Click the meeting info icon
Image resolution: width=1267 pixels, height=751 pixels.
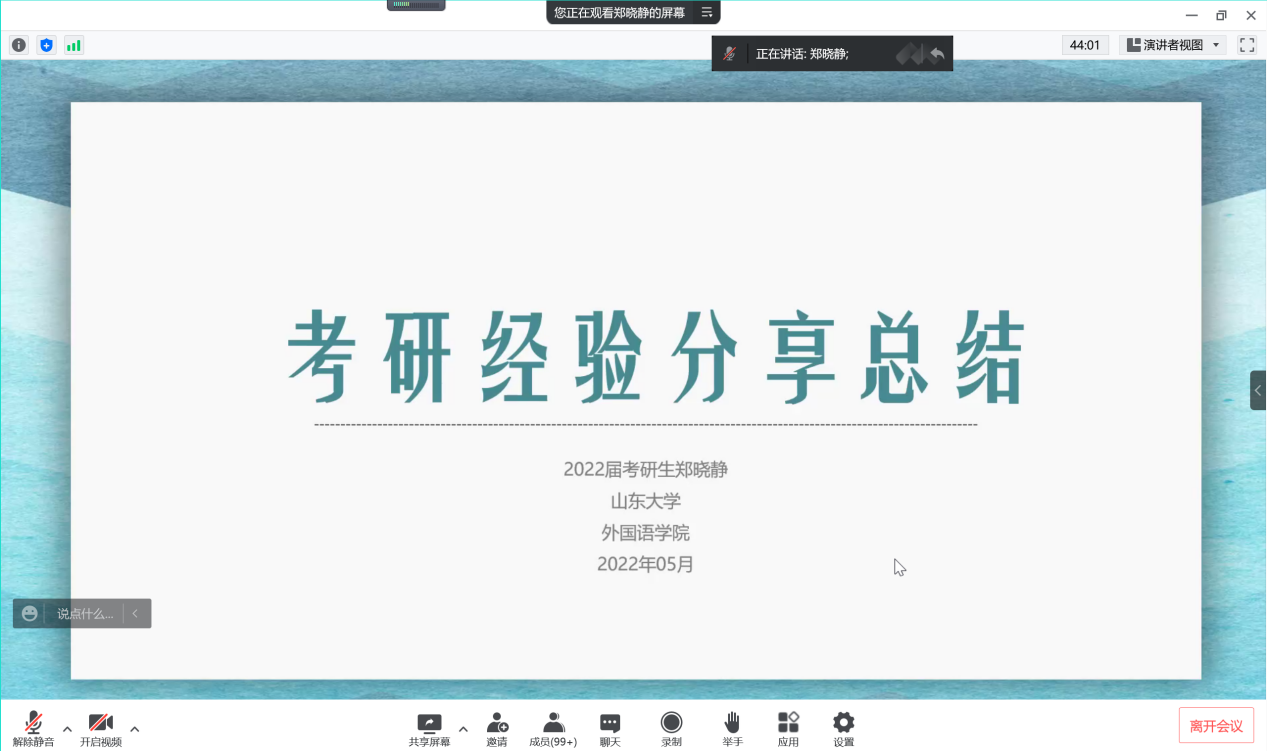[x=19, y=45]
